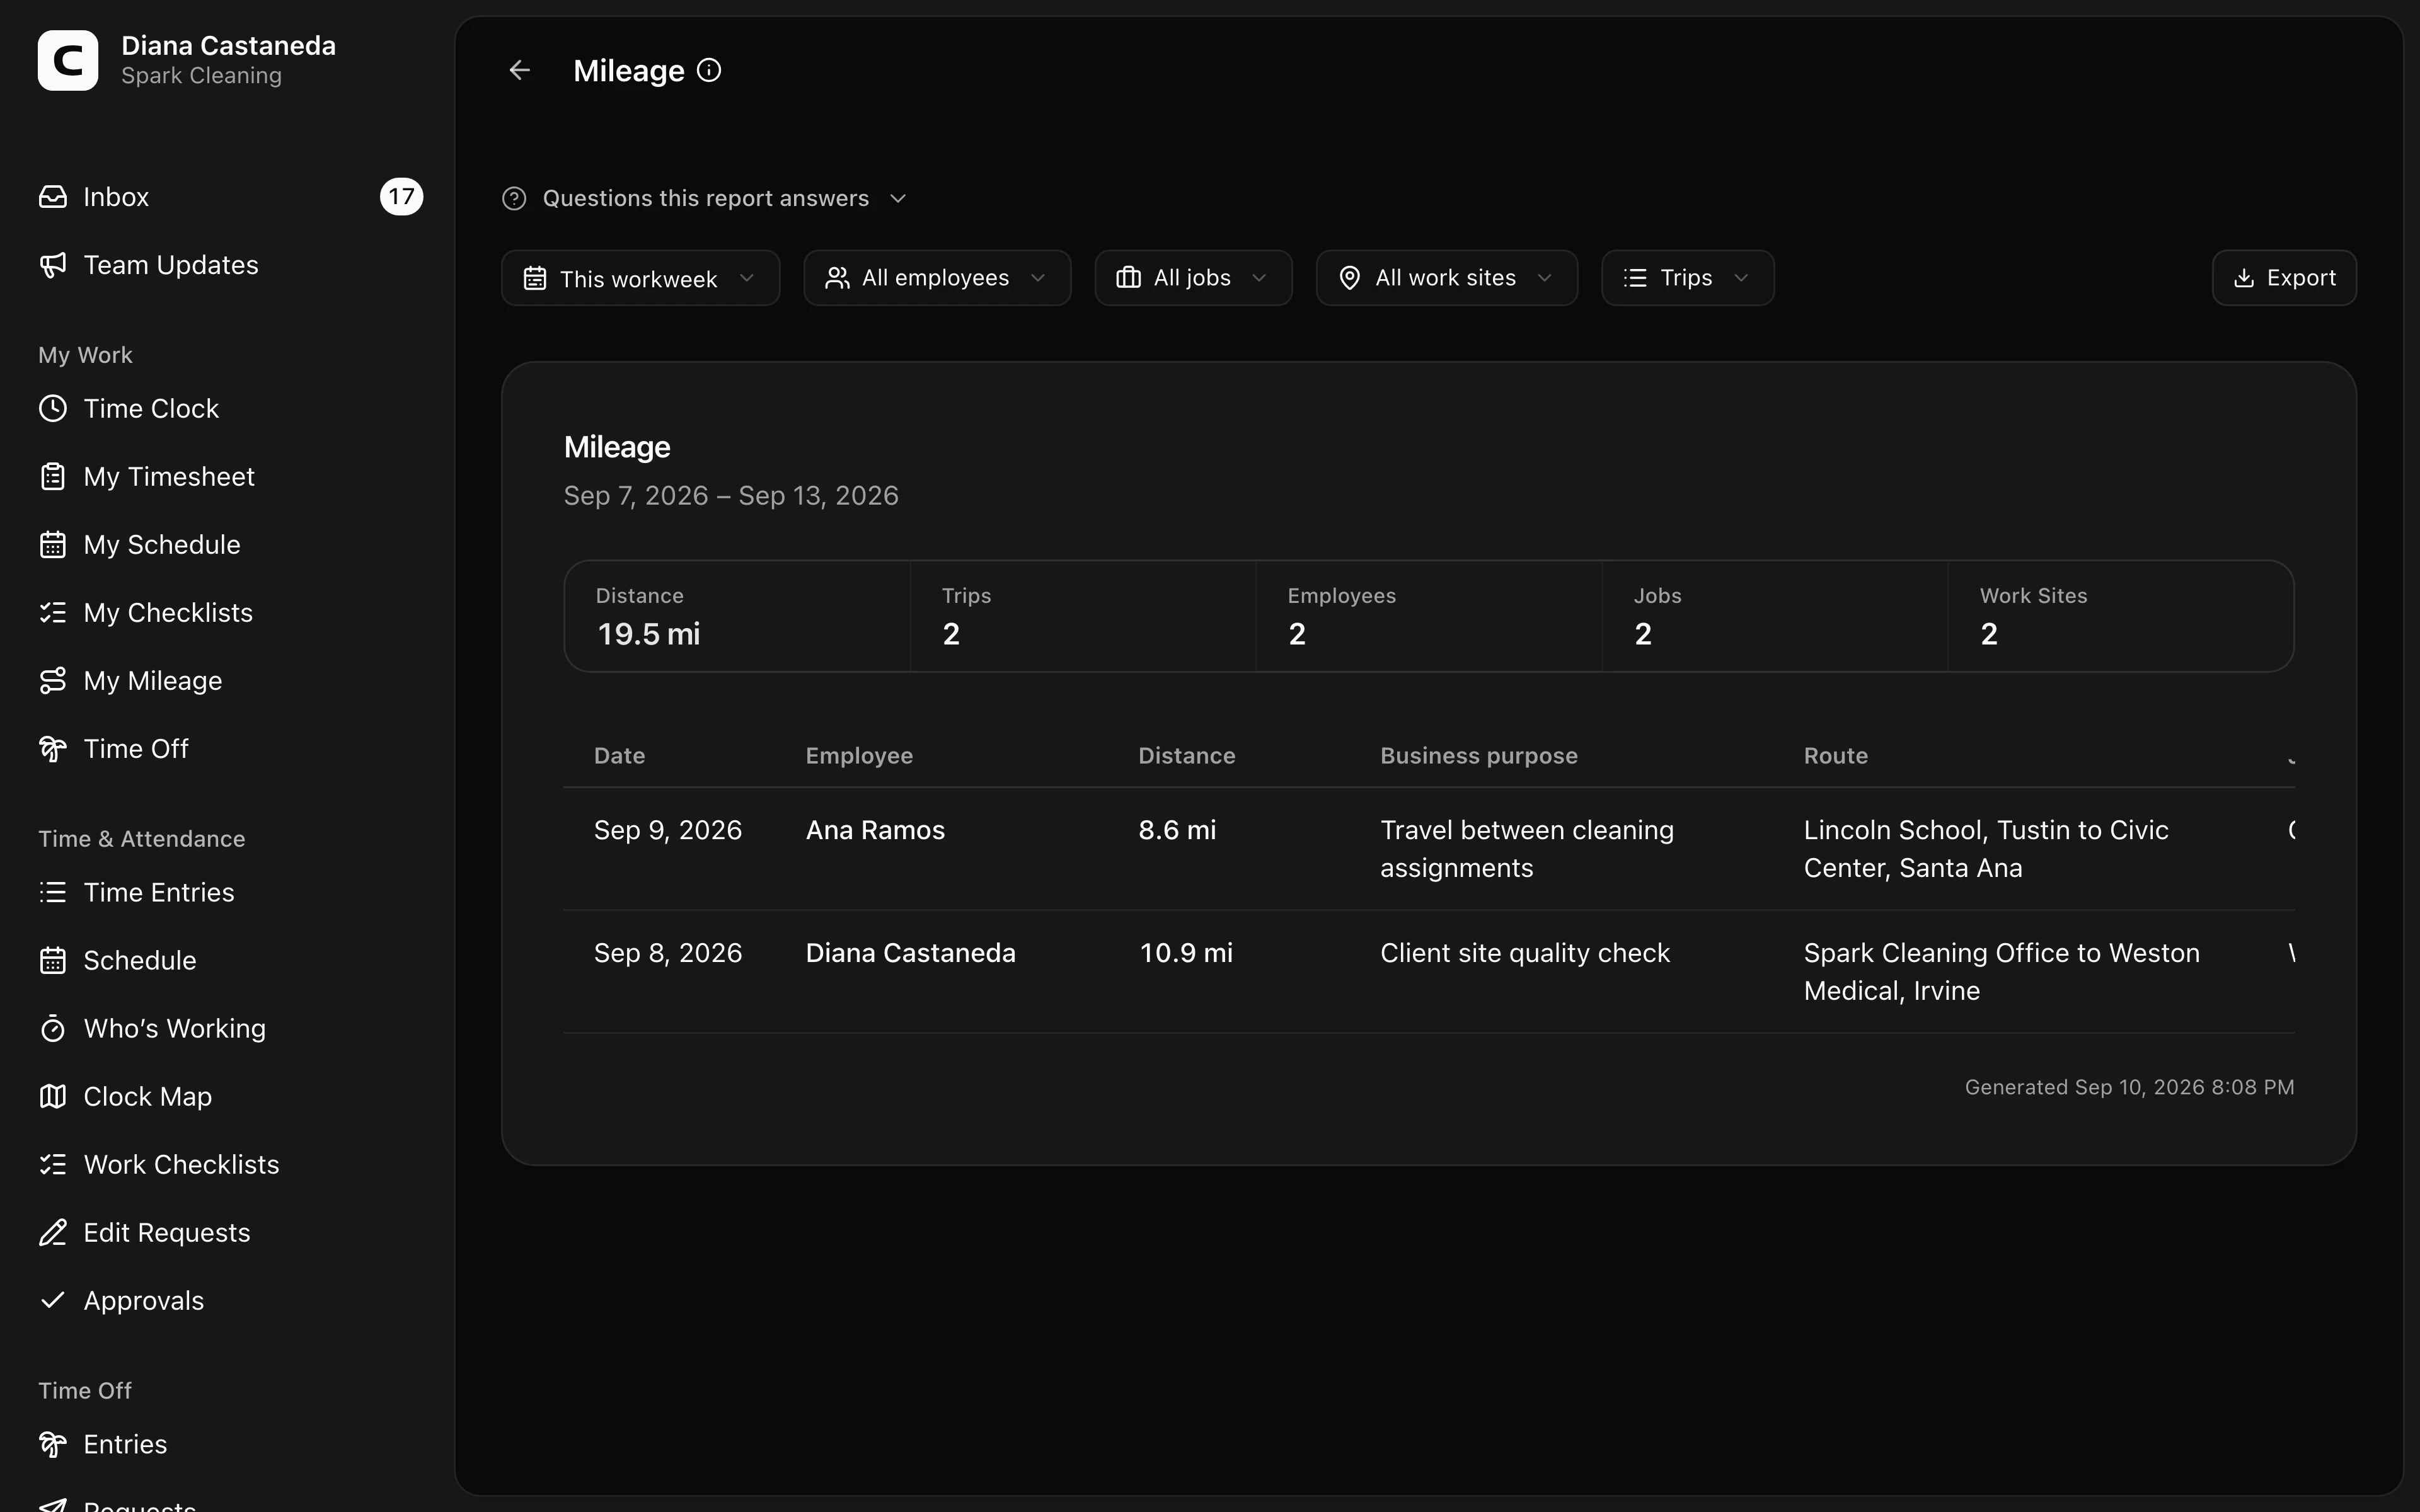
Task: Open Work Checklists in the sidebar
Action: pos(230,1165)
